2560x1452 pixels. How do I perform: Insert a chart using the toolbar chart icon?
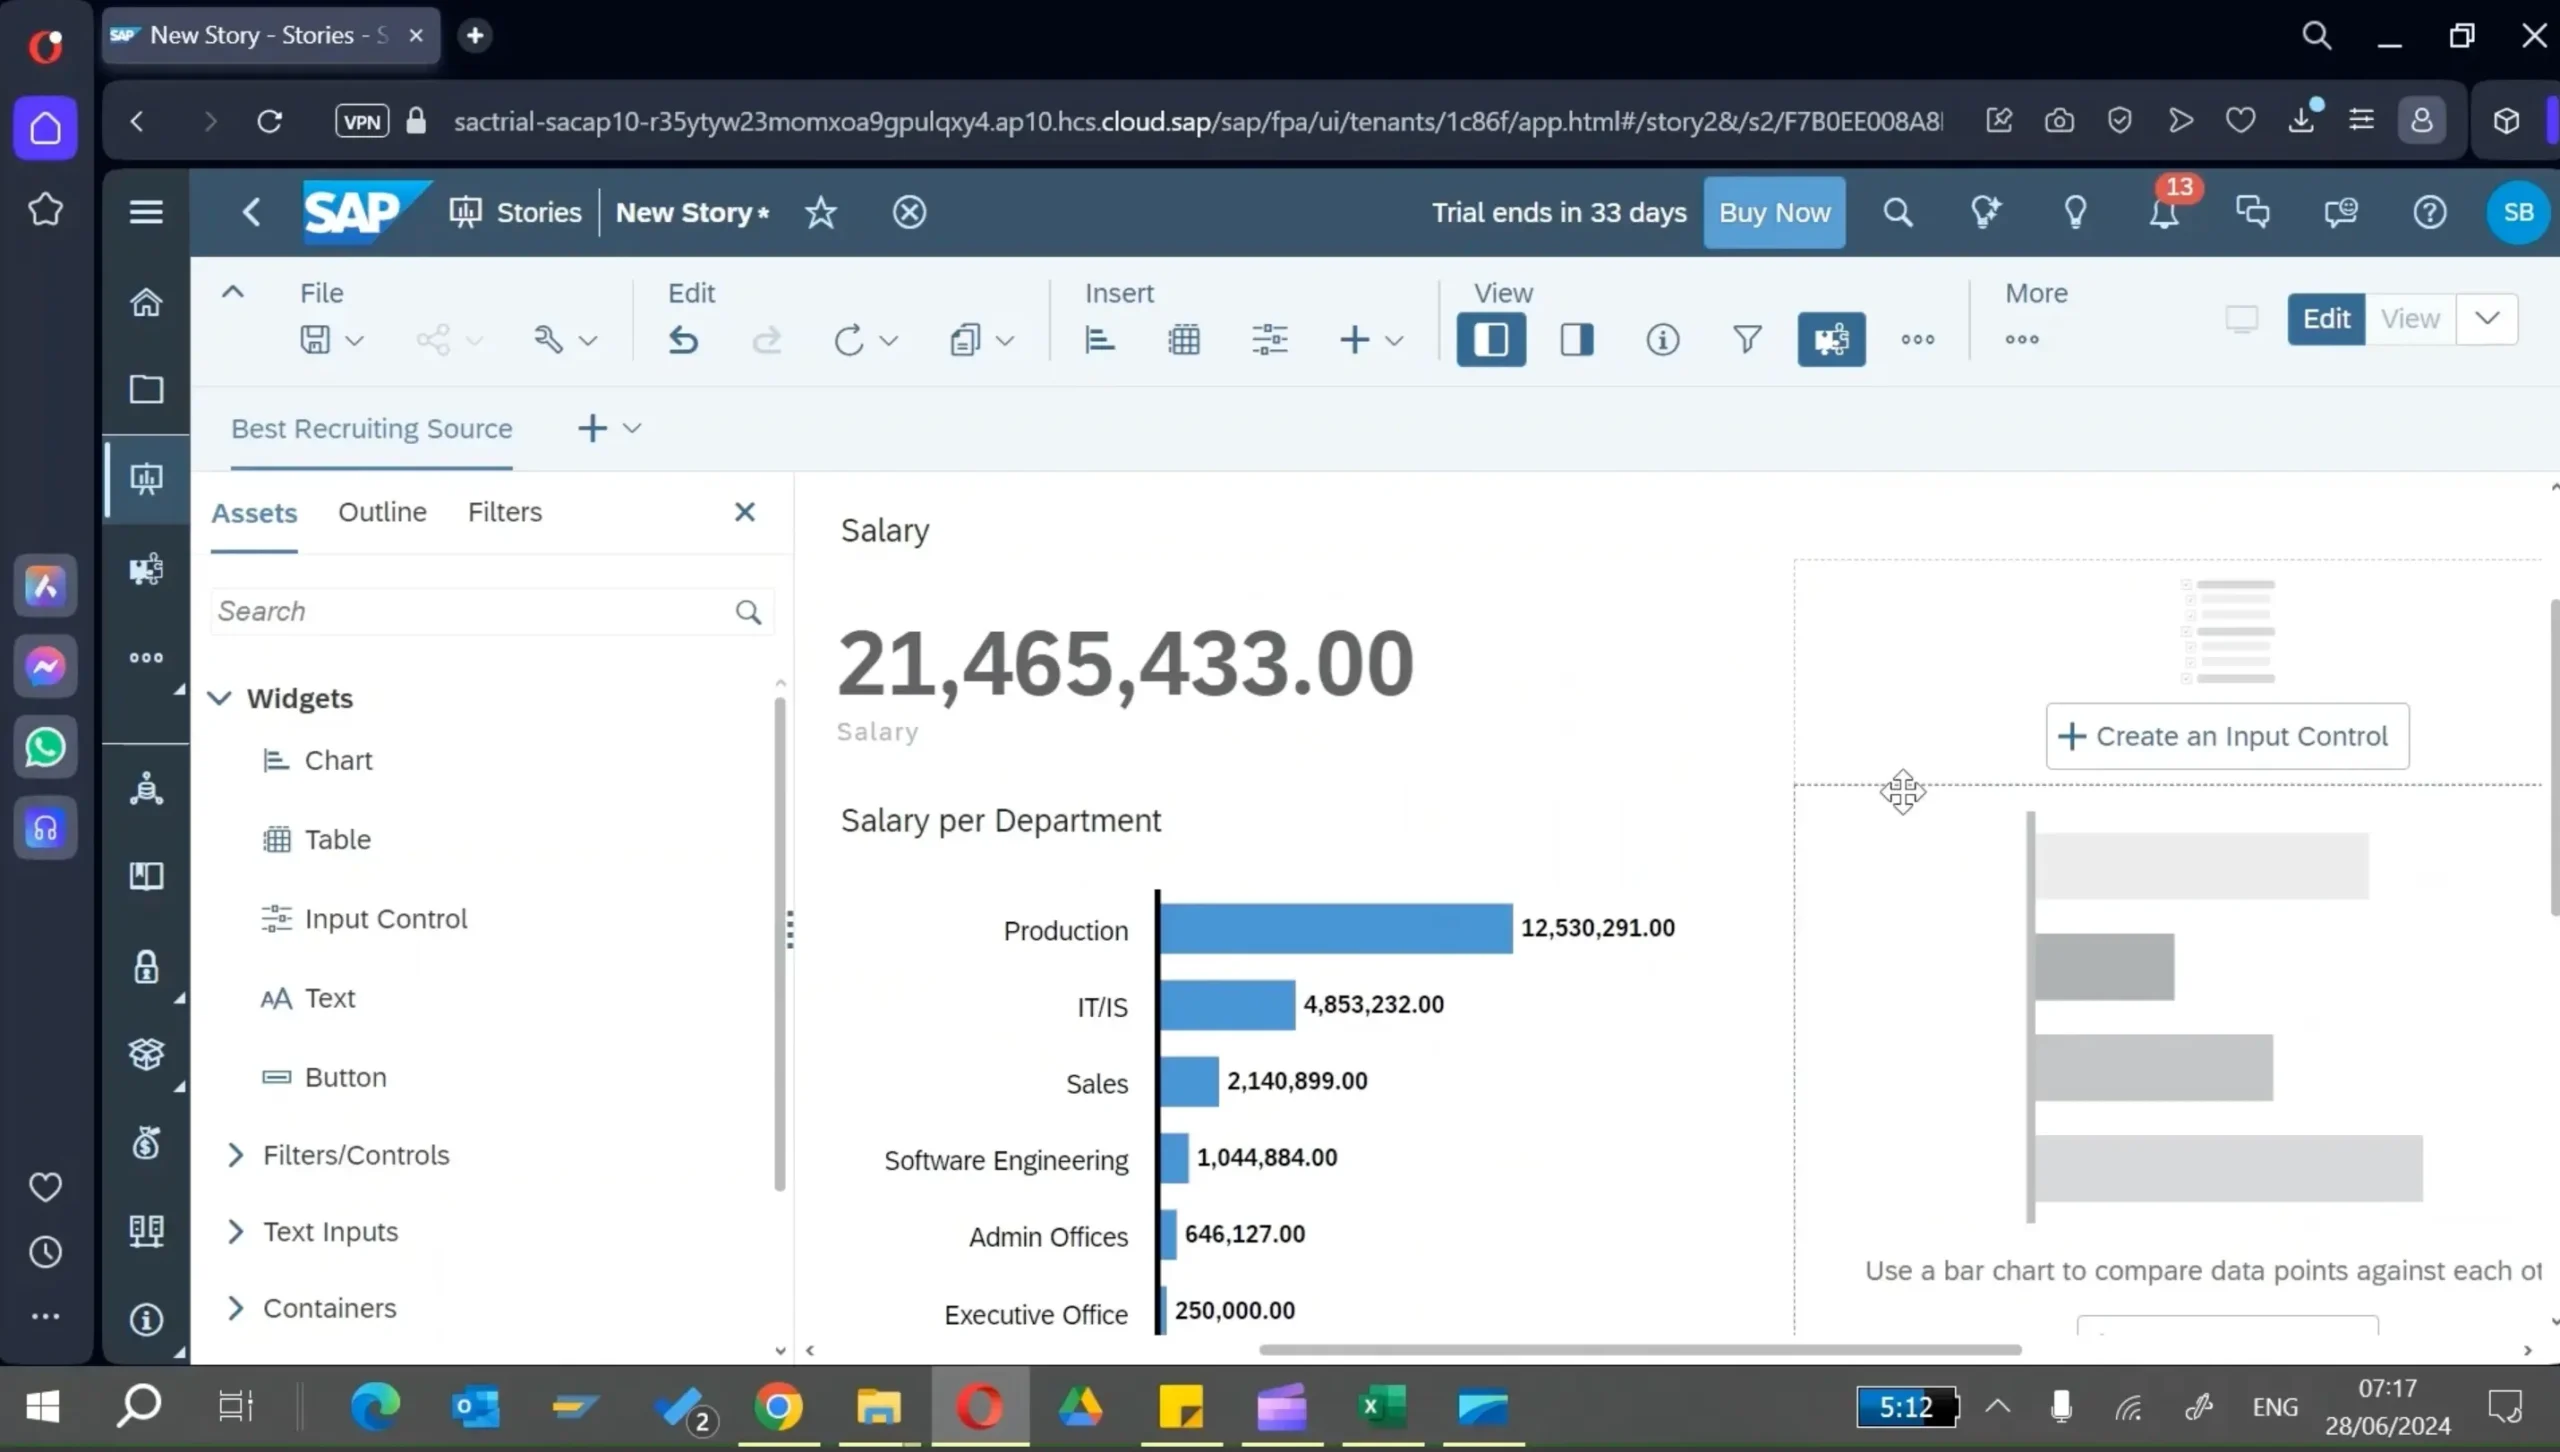pos(1100,340)
